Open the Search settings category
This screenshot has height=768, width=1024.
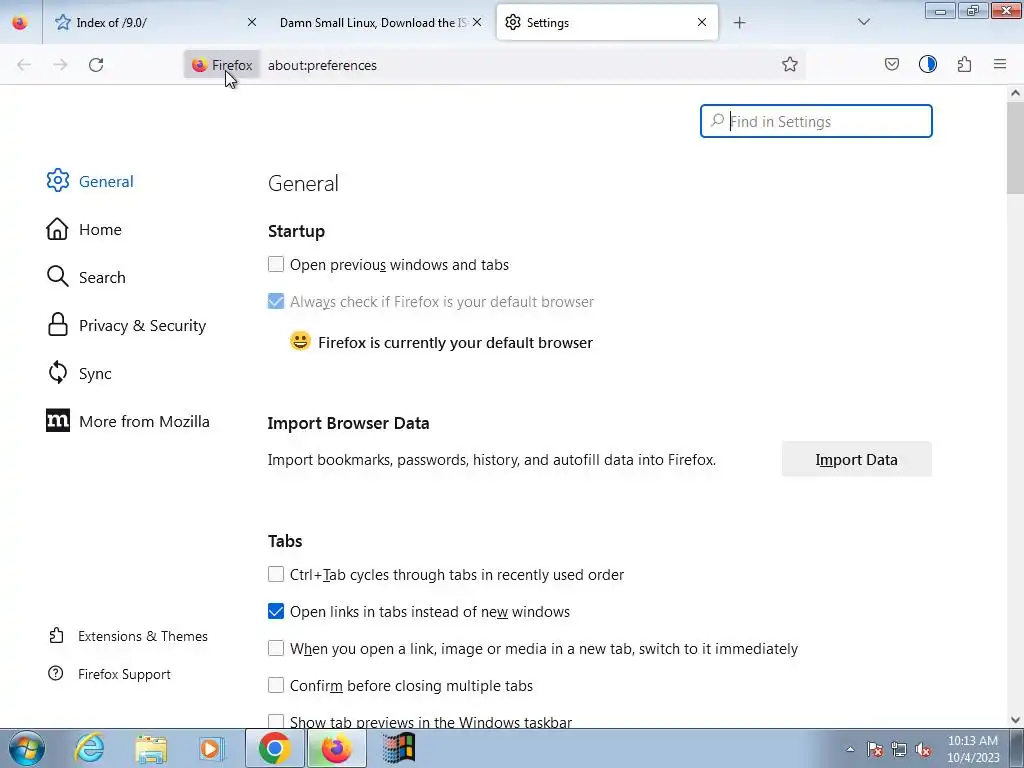(x=86, y=277)
